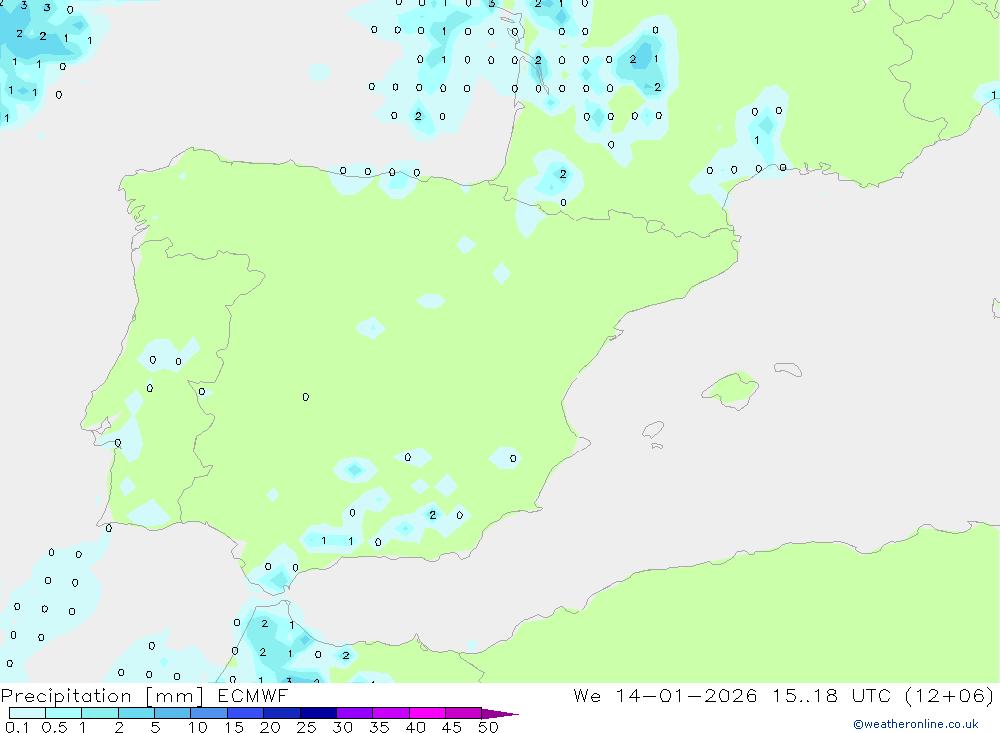
Task: Click the 35–40 mm legend color swatch
Action: point(391,713)
